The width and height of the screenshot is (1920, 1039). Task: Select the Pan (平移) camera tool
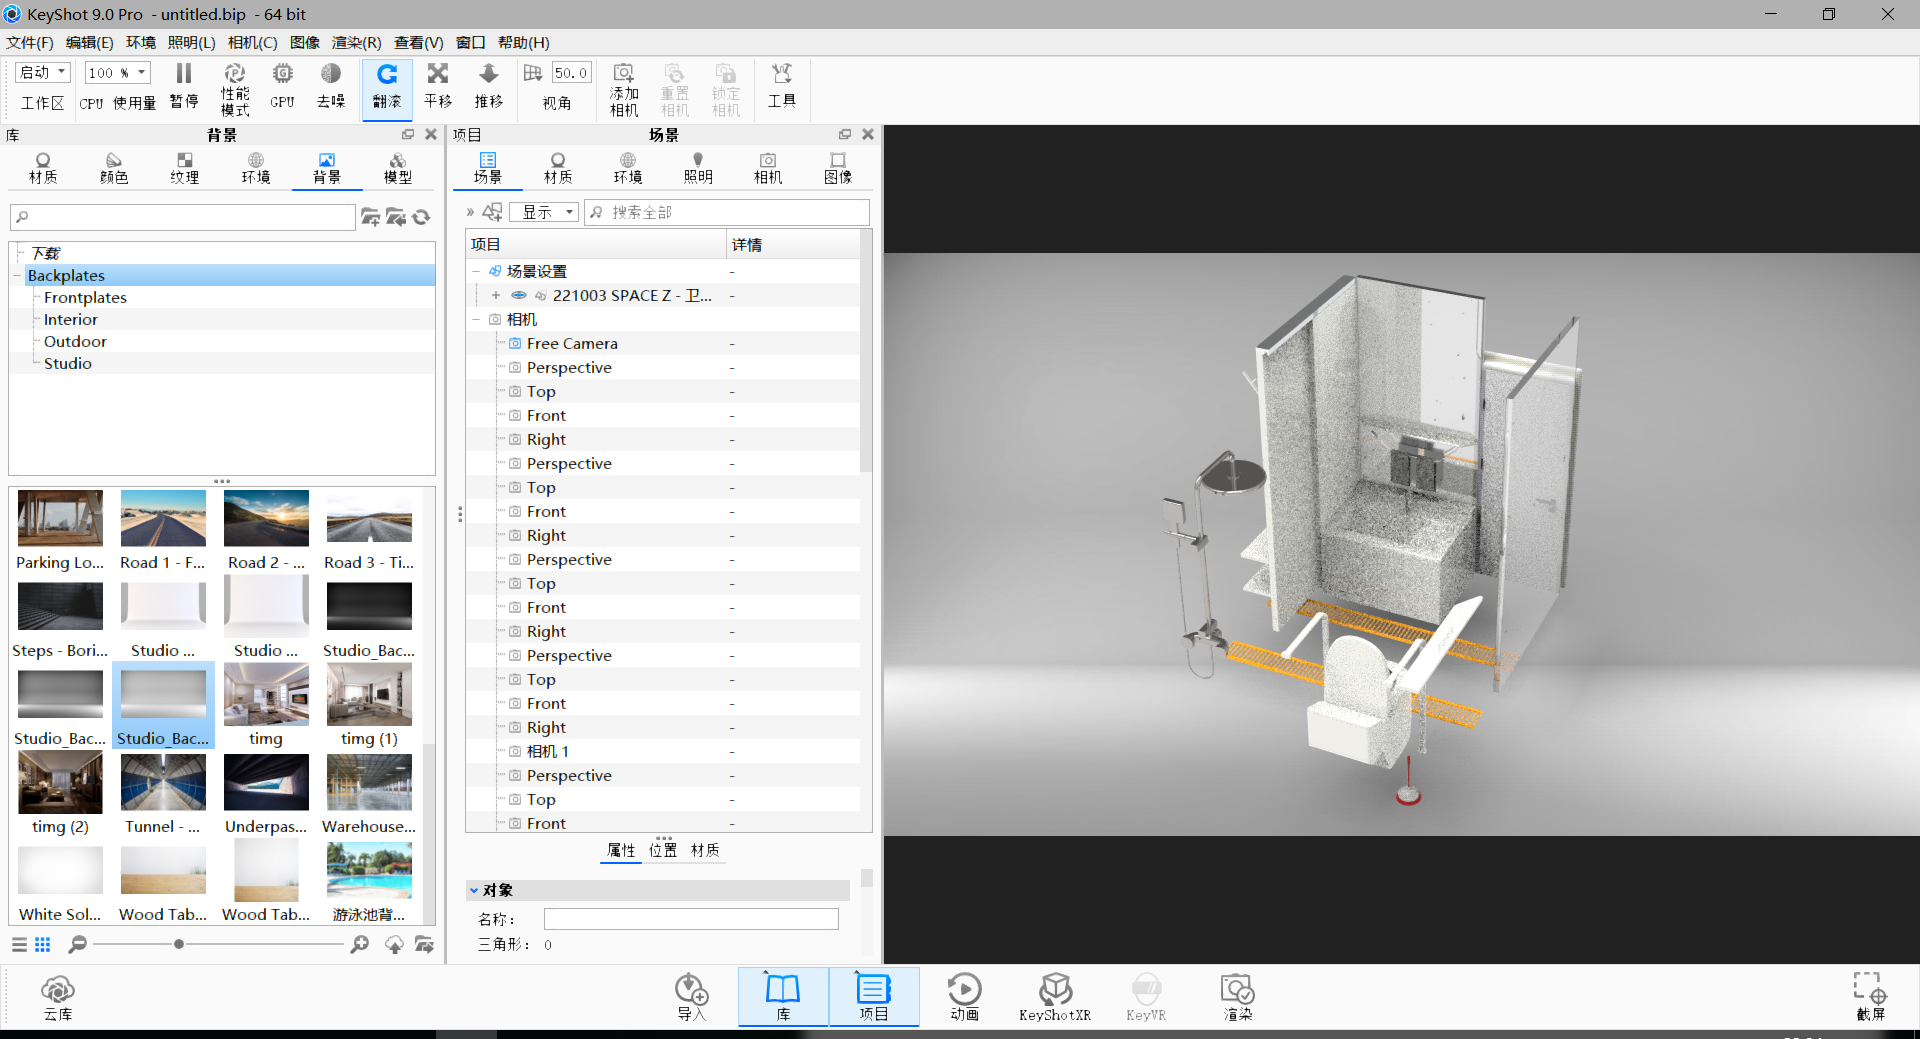click(x=438, y=87)
